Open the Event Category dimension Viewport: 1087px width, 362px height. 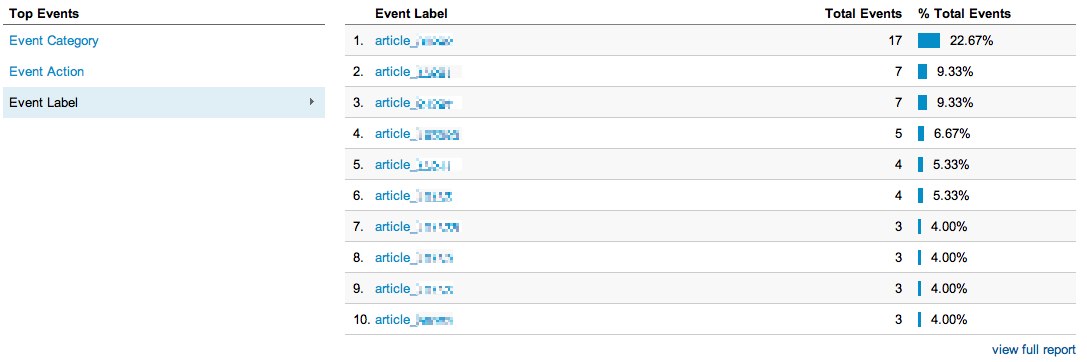click(x=53, y=41)
